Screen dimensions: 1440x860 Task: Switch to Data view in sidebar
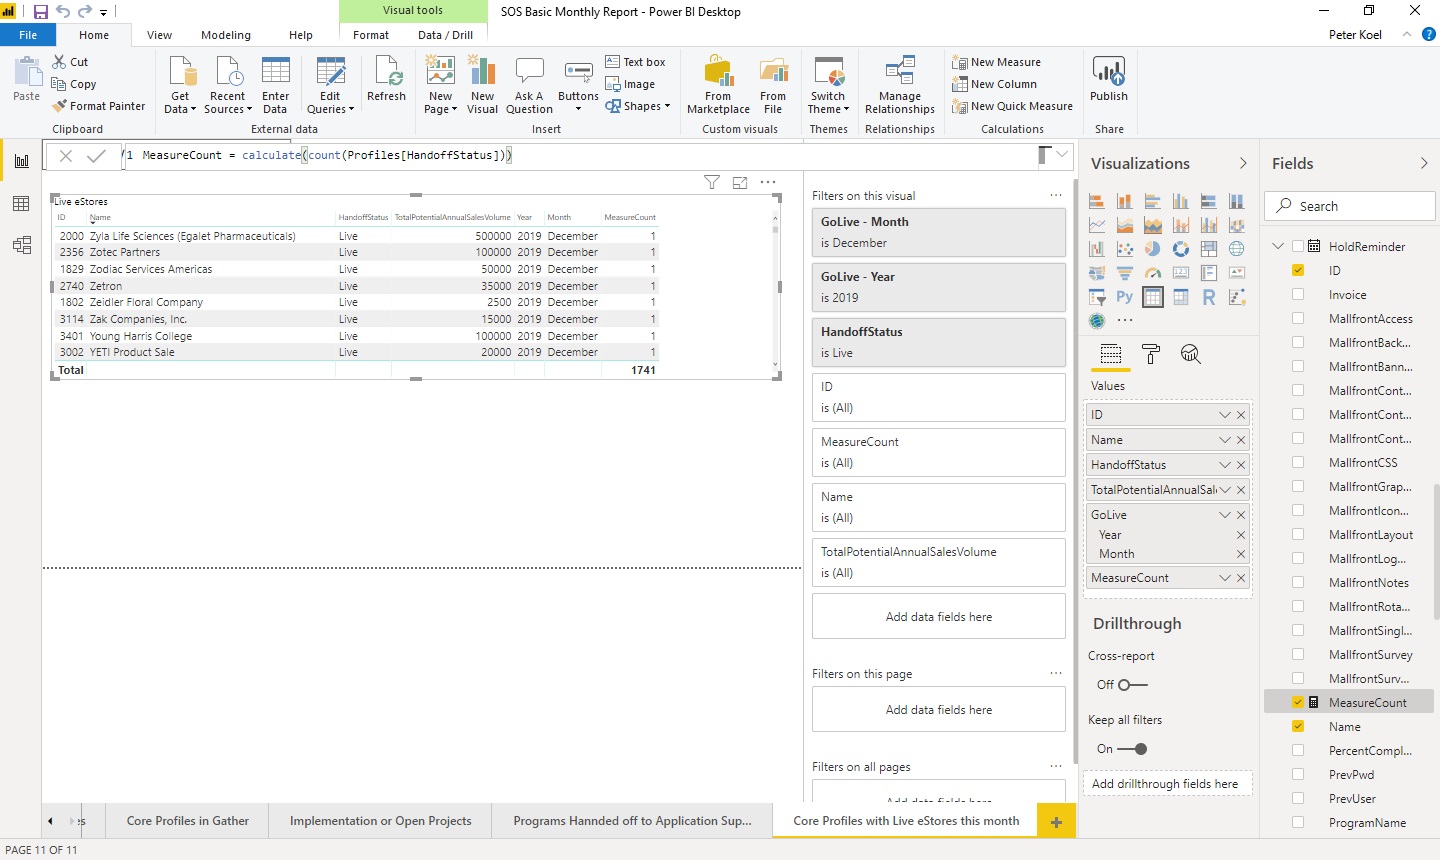[x=21, y=204]
